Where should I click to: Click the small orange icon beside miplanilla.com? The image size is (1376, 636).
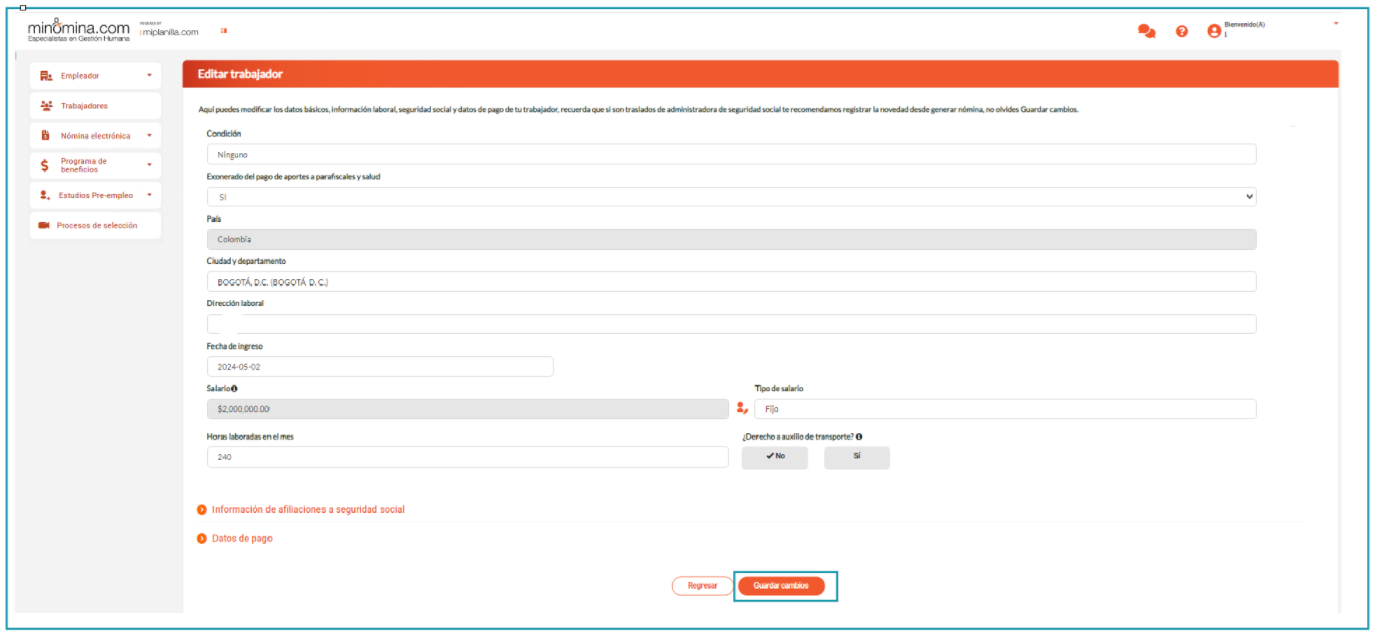click(224, 31)
